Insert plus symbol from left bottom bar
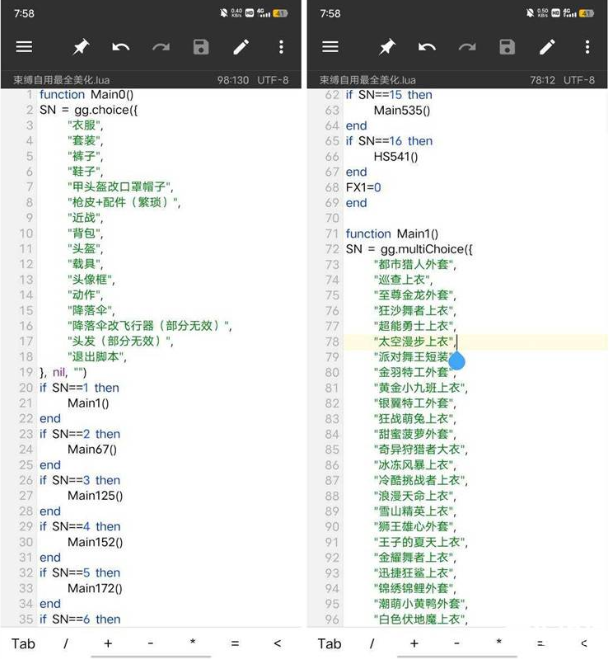Viewport: 610px width, 659px height. 108,643
